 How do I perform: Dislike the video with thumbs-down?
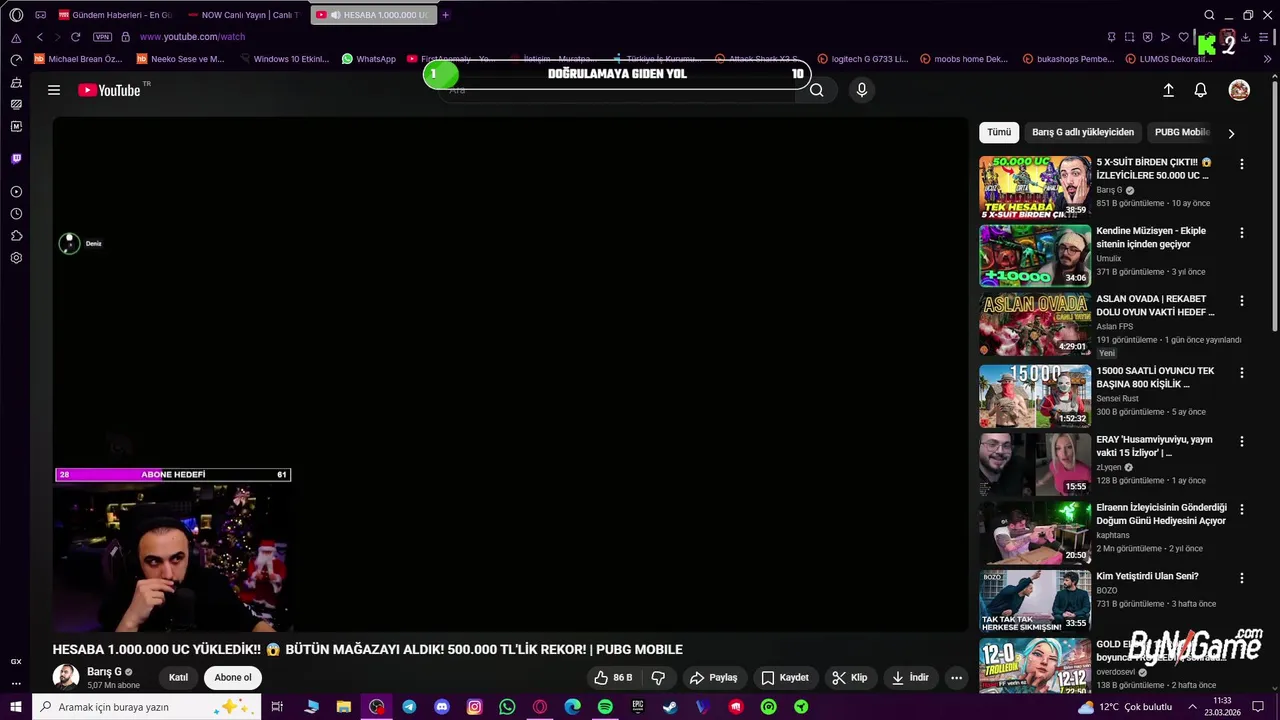658,677
